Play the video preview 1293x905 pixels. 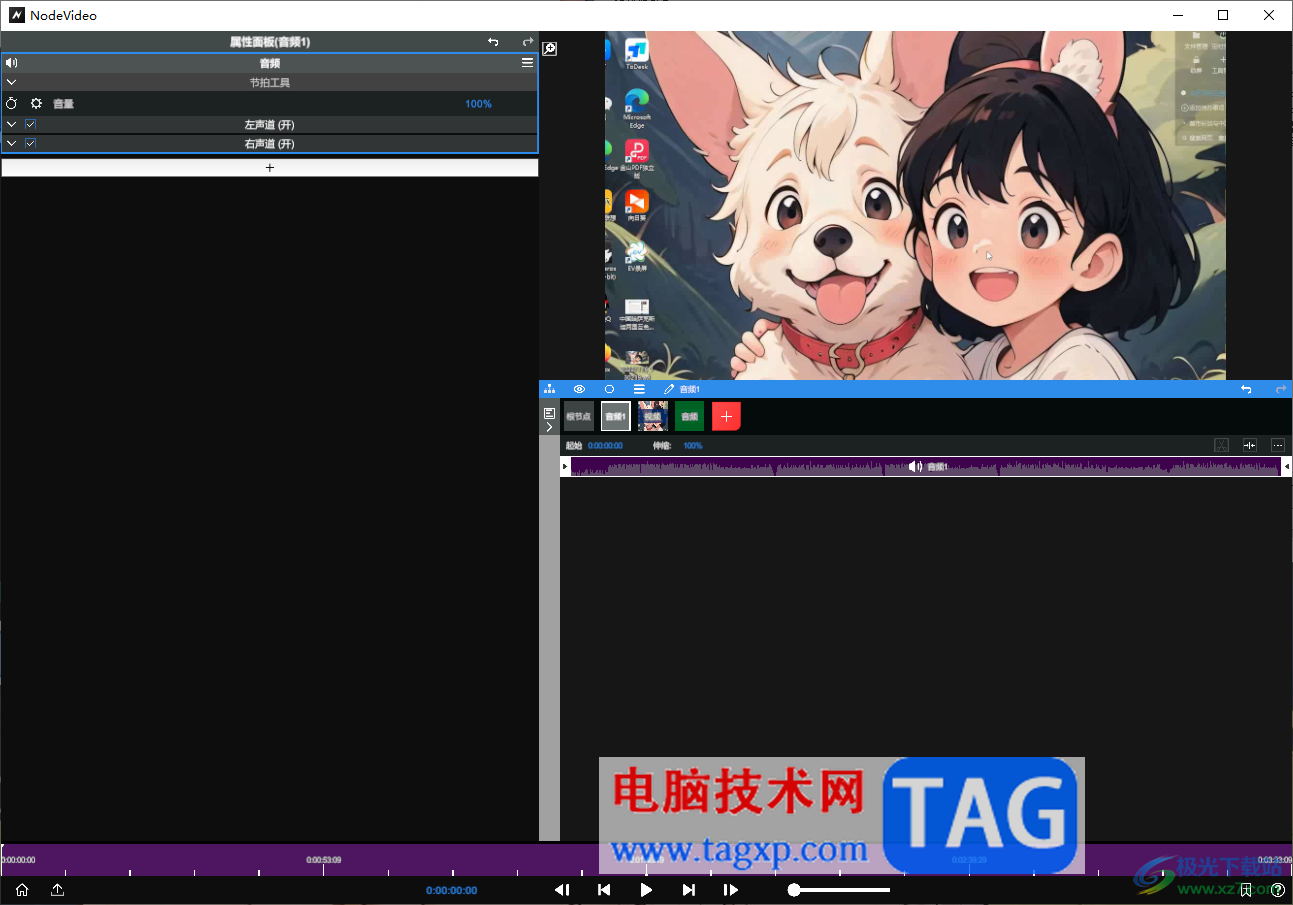point(646,890)
